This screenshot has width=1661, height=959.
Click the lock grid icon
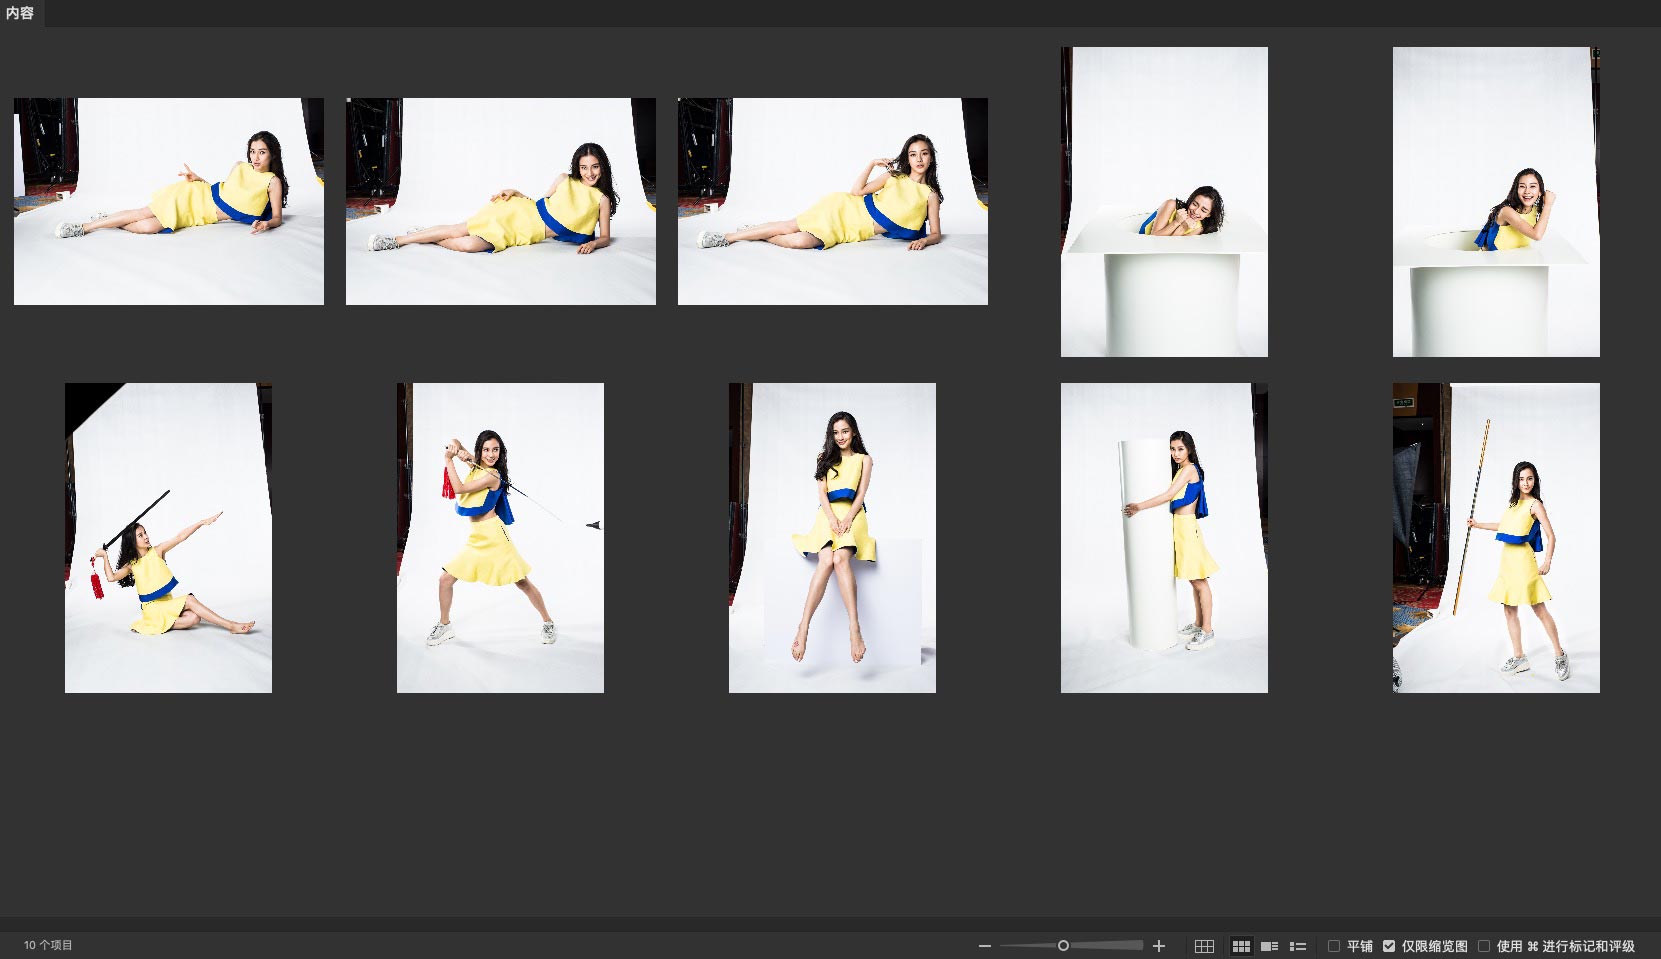[x=1204, y=946]
